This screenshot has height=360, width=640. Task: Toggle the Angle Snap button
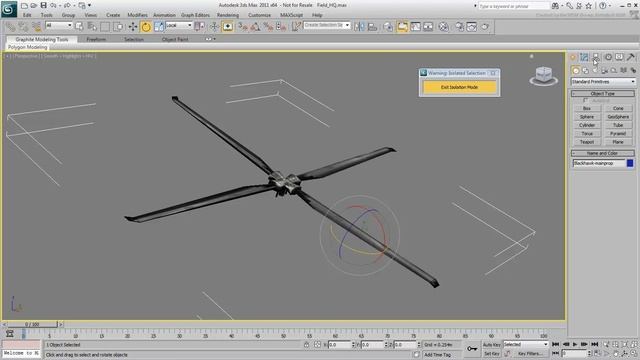(256, 27)
